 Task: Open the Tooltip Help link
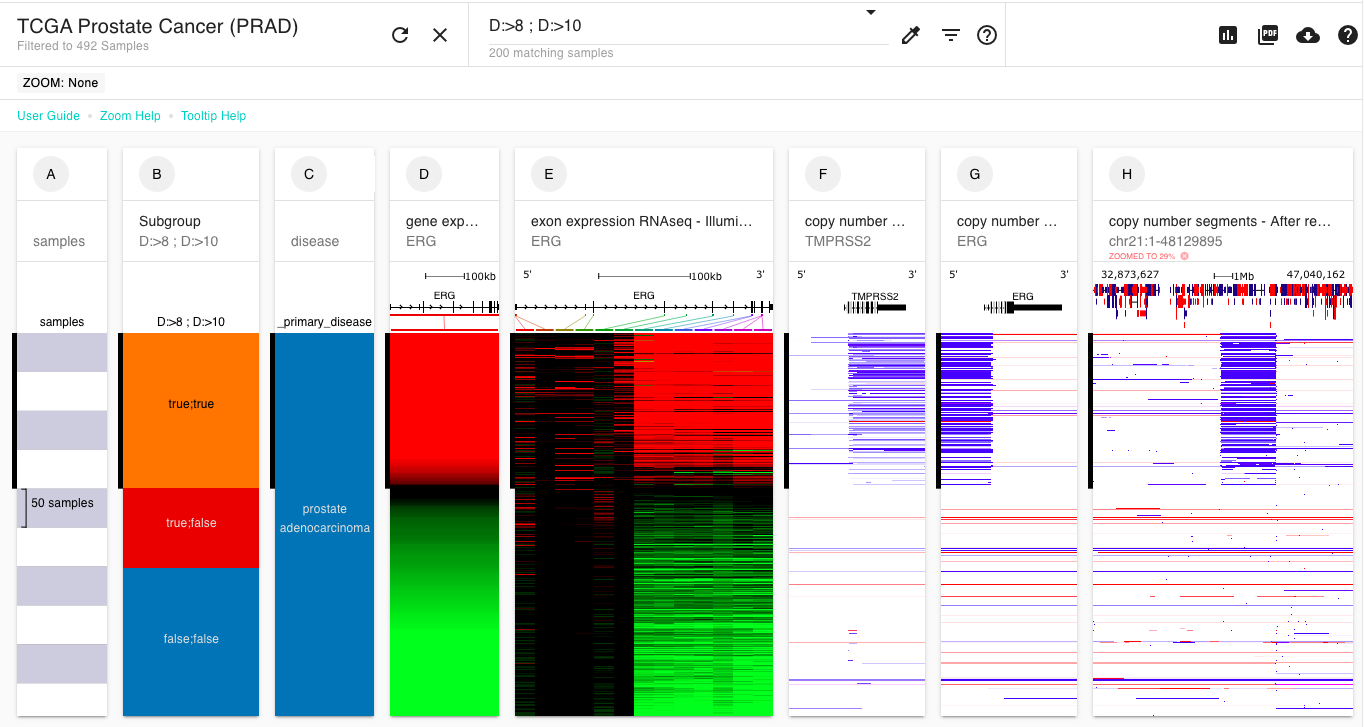(213, 116)
